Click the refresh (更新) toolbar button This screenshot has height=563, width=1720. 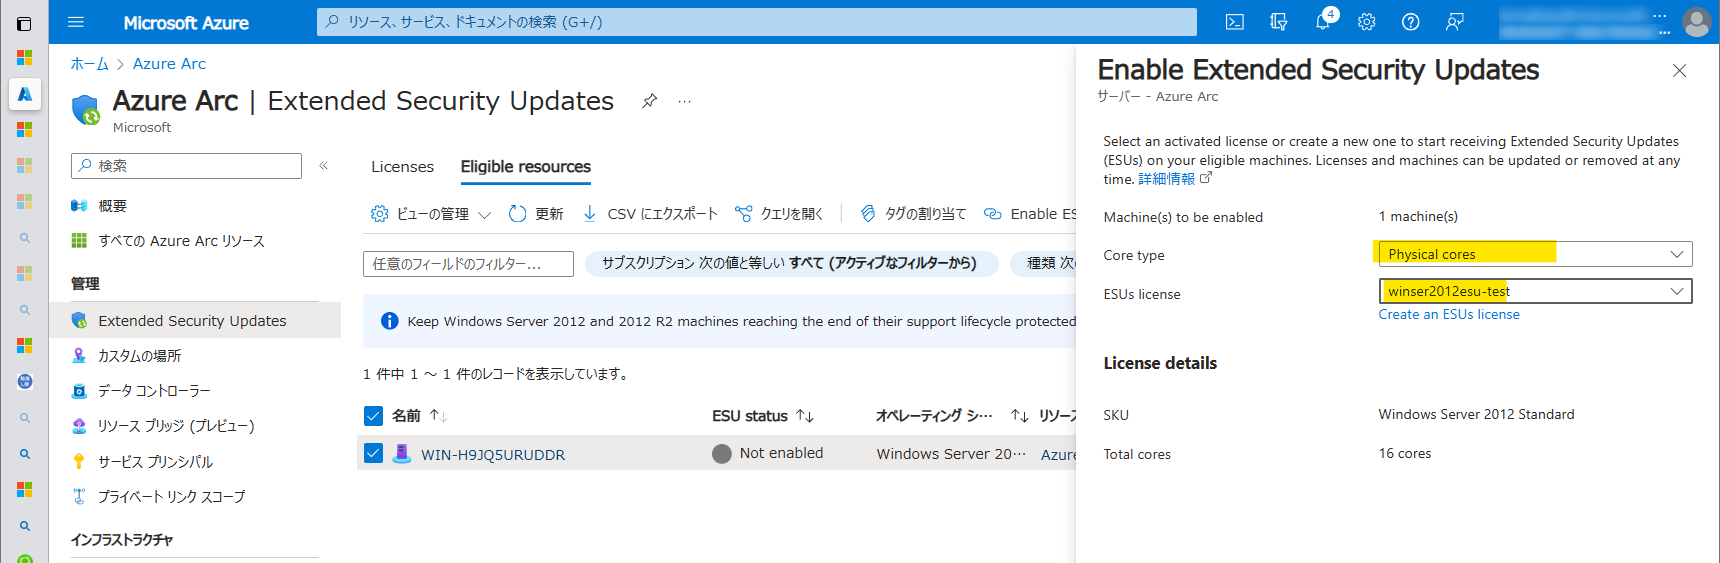[536, 214]
